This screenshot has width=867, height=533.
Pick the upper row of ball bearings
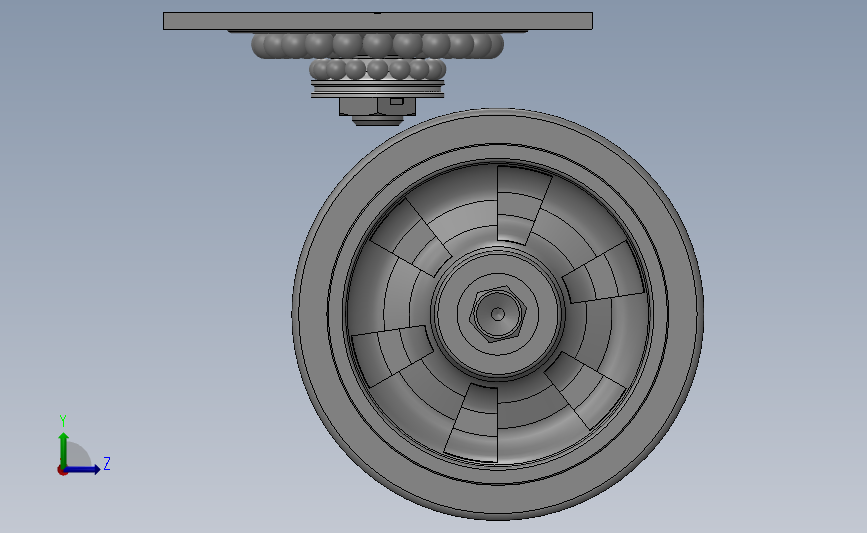(x=378, y=45)
